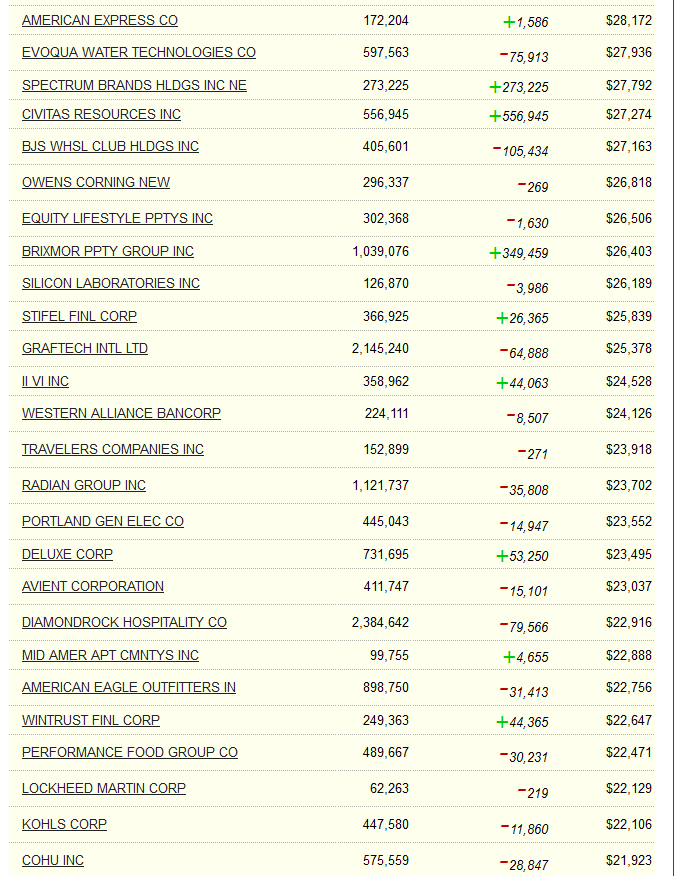The height and width of the screenshot is (876, 674).
Task: Open PORTLAND GEN ELEC CO link
Action: (x=103, y=522)
